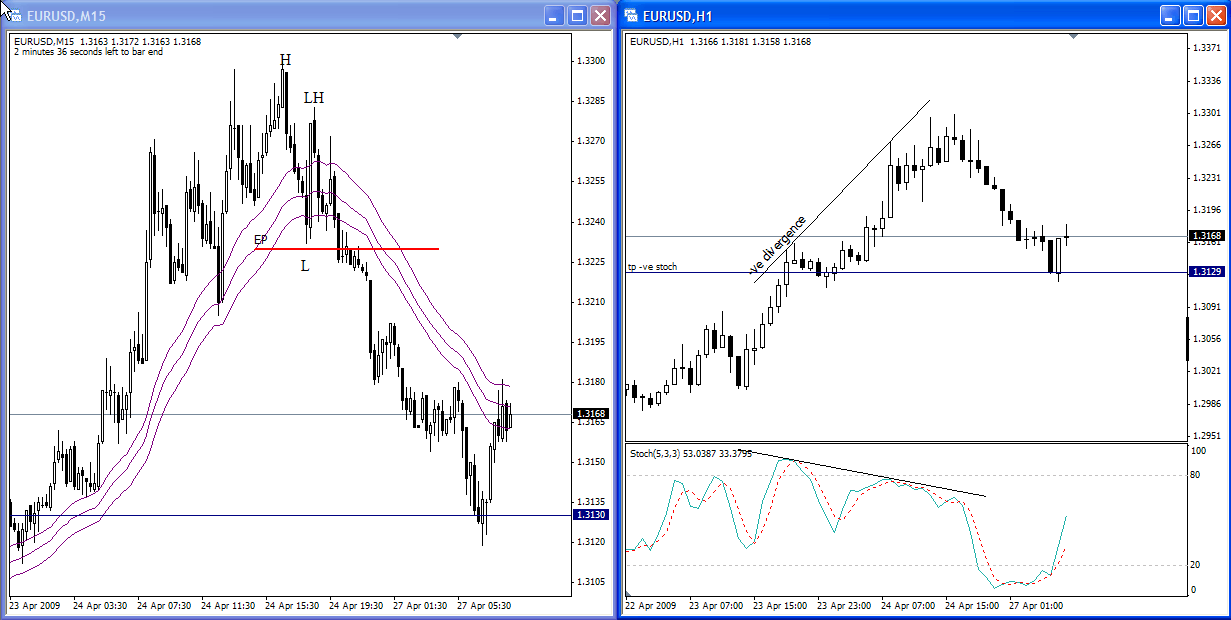The height and width of the screenshot is (620, 1231).
Task: Click the EURUSD,H1 window chart icon
Action: 631,15
